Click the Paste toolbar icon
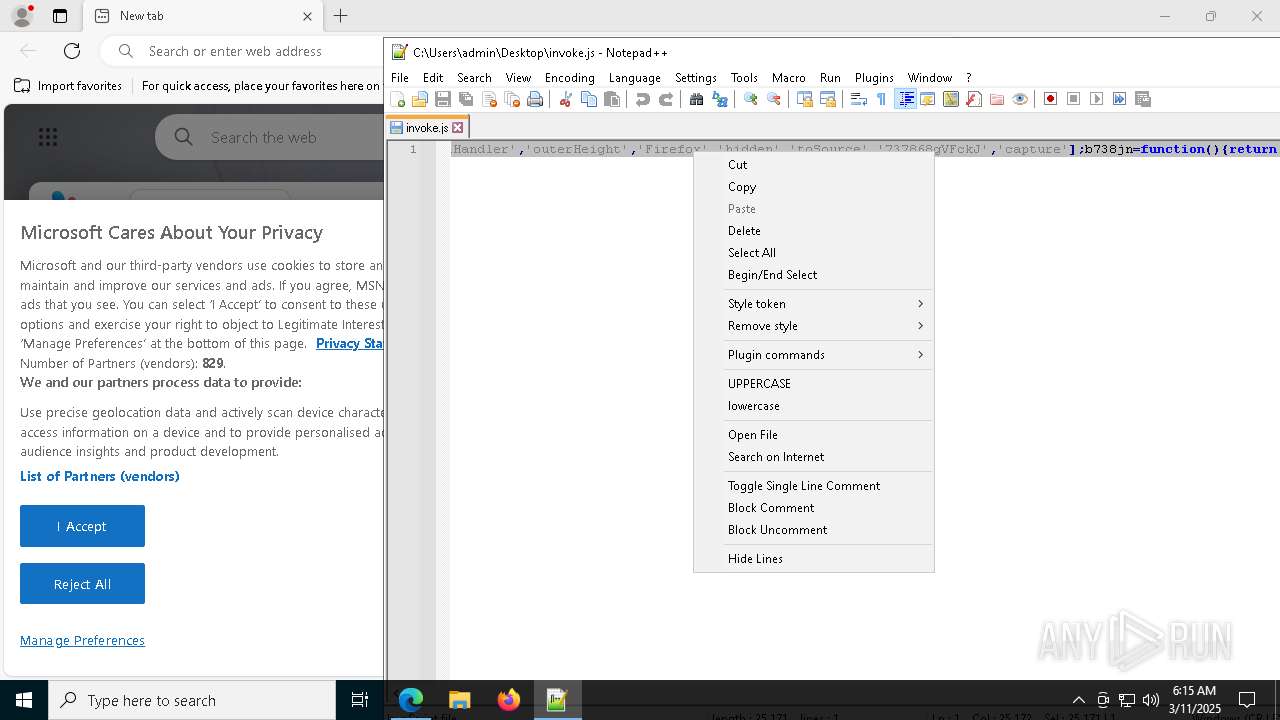Image resolution: width=1280 pixels, height=720 pixels. 612,99
